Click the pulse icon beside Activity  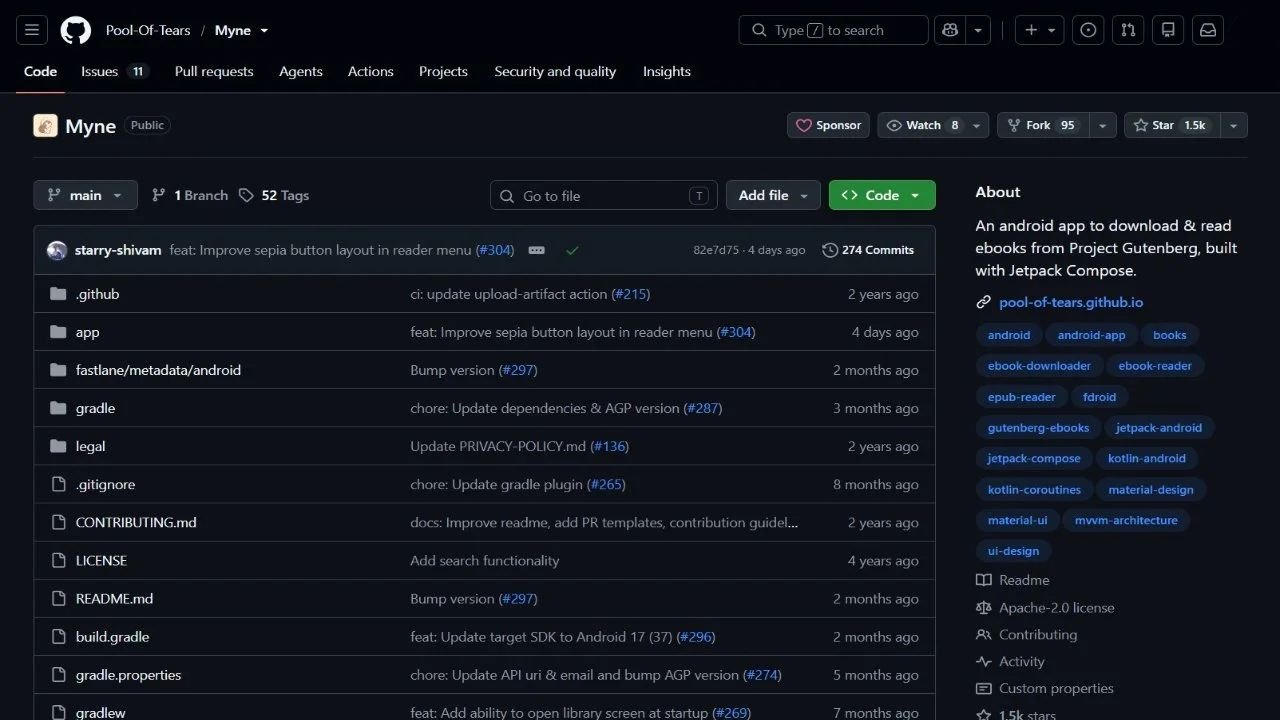(983, 661)
